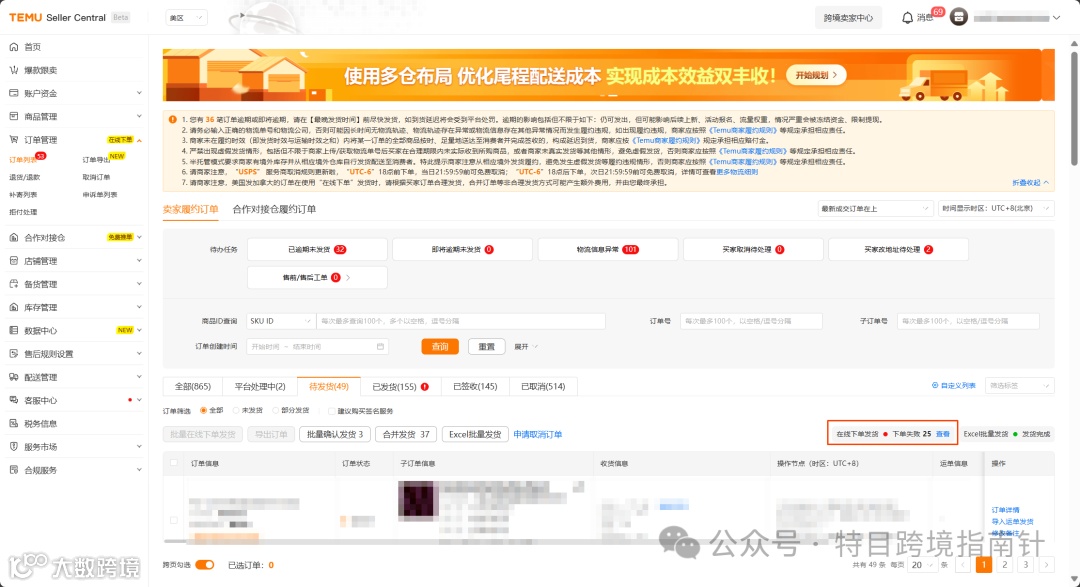This screenshot has height=587, width=1080.
Task: Click the 客服中心 chat icon
Action: [x=14, y=400]
